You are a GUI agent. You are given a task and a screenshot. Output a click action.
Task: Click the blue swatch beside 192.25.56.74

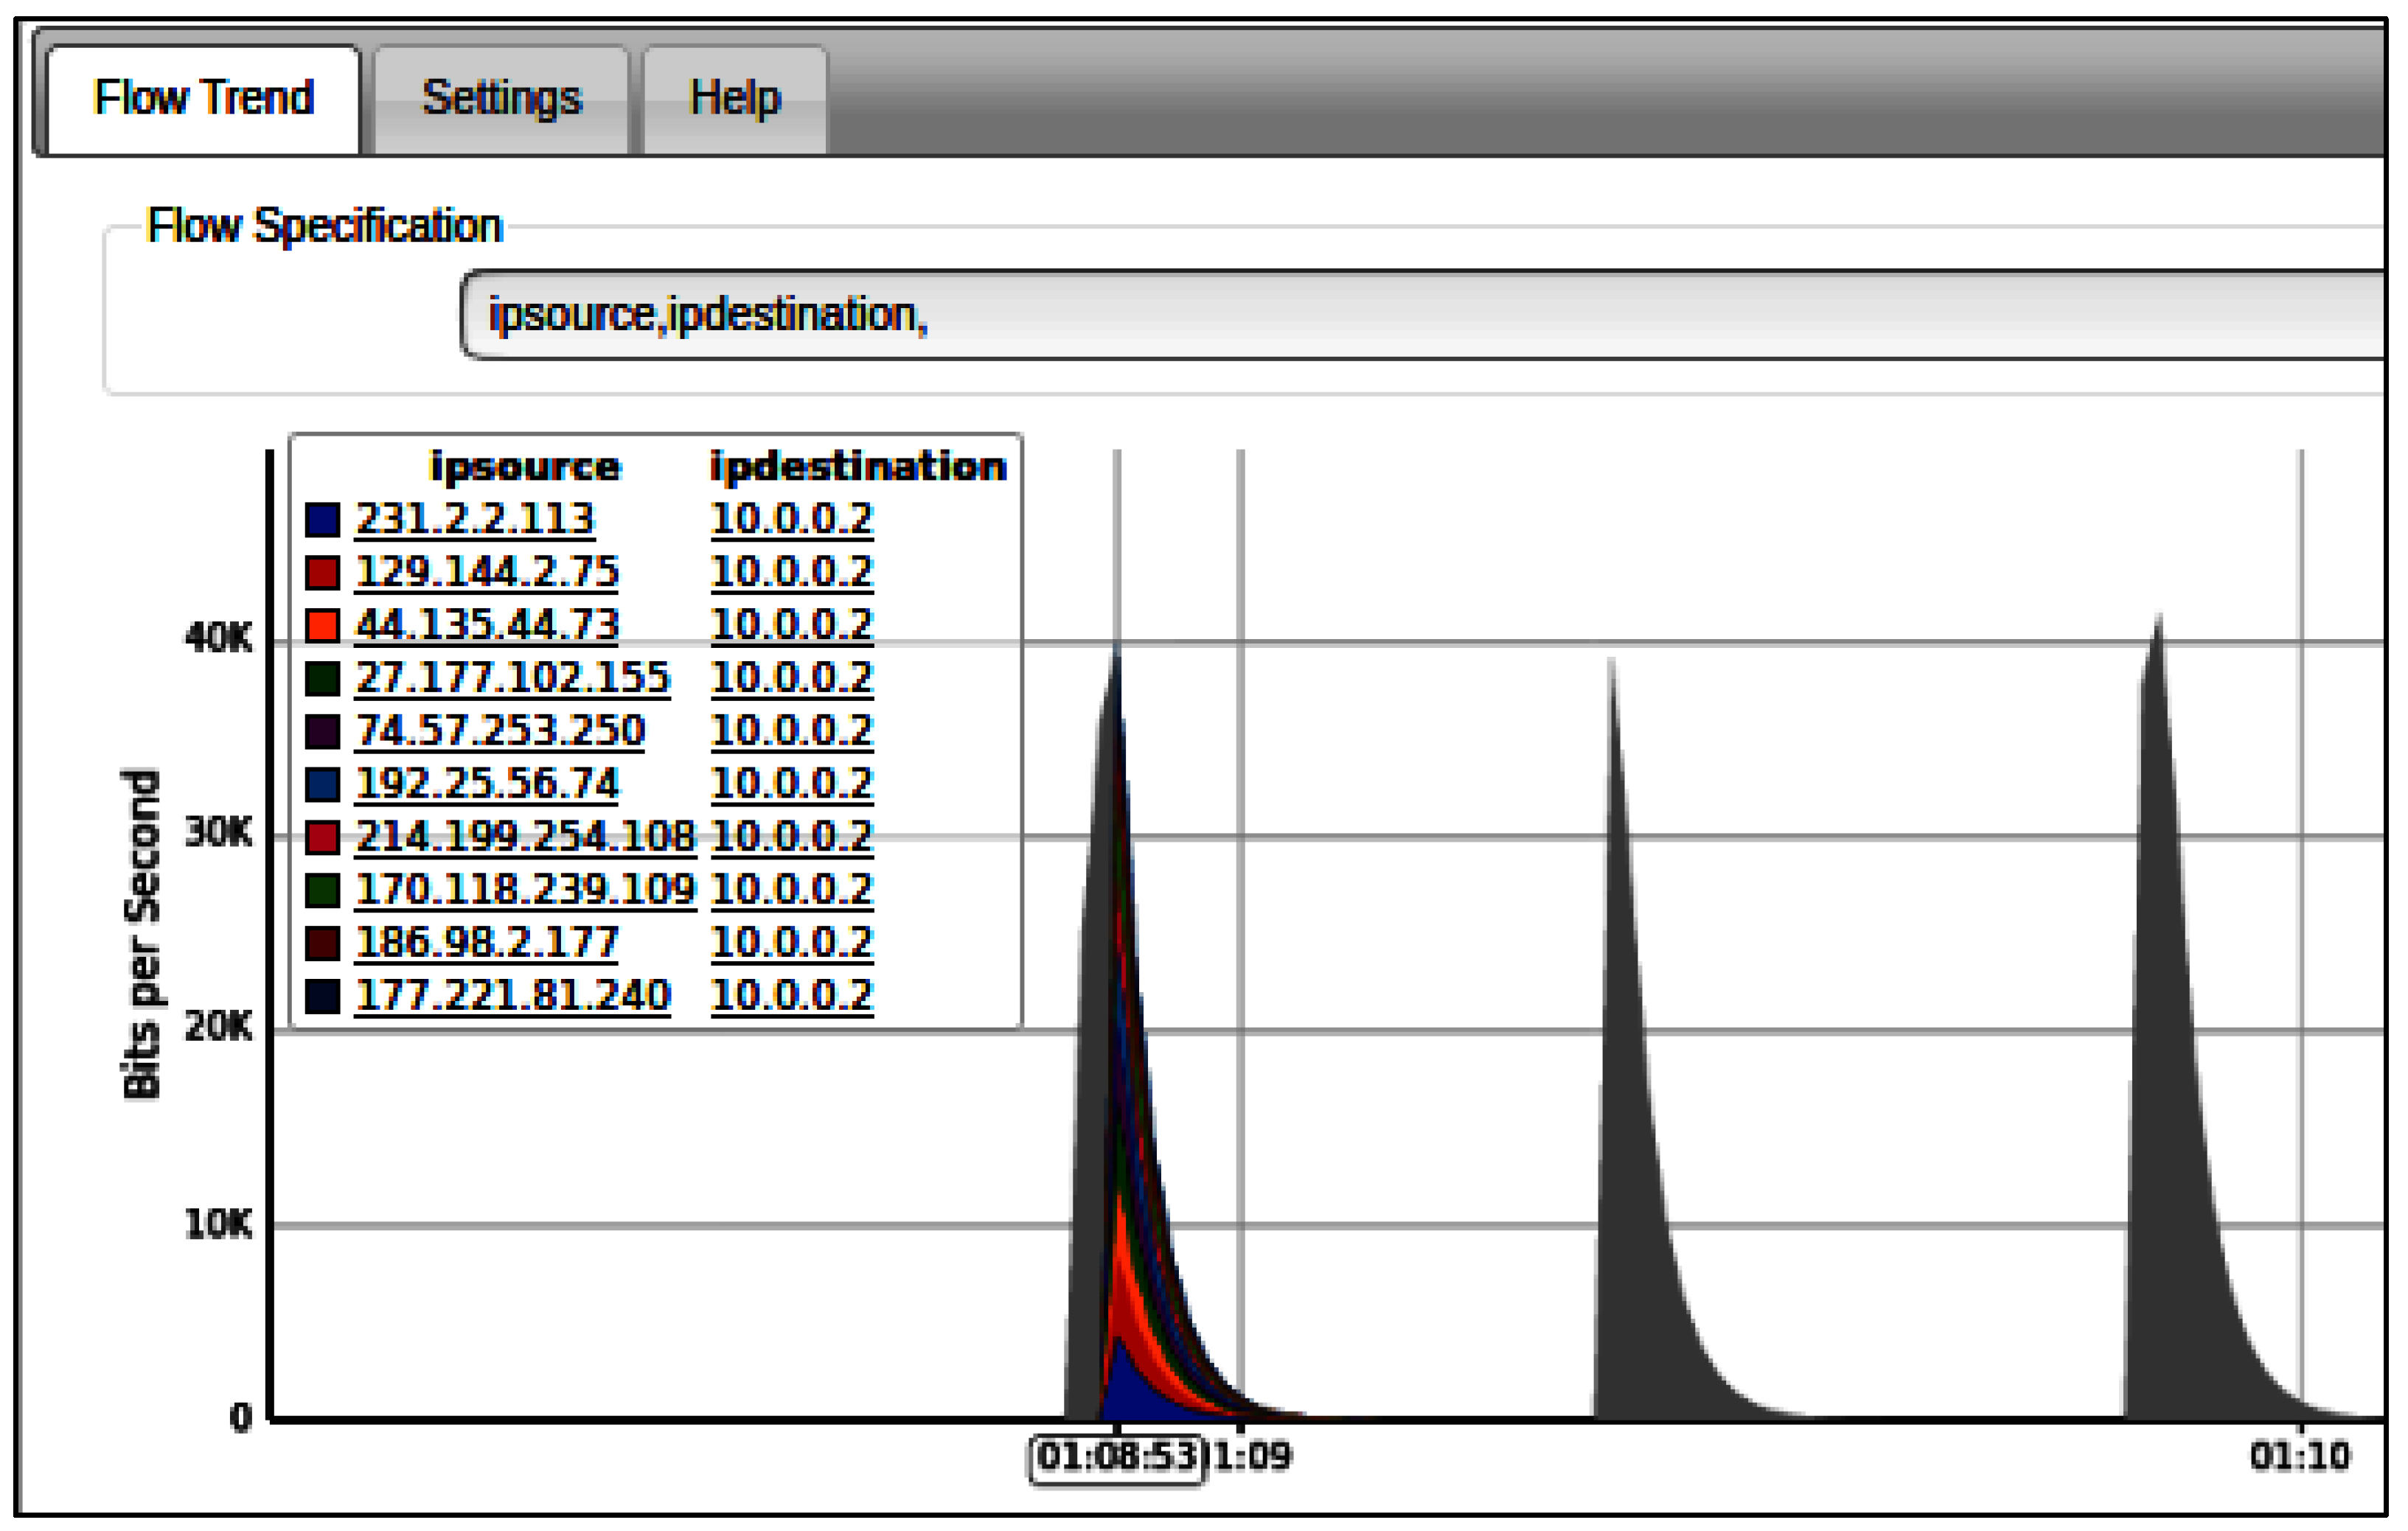(322, 785)
